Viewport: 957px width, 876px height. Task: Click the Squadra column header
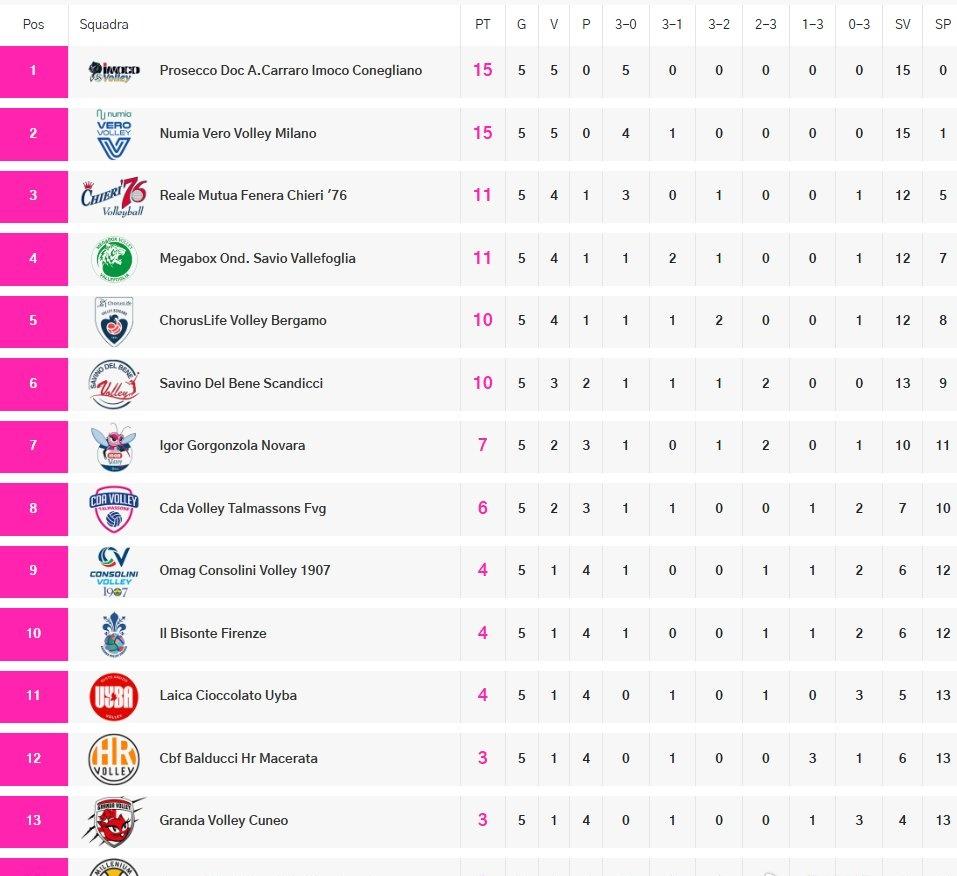pos(104,24)
